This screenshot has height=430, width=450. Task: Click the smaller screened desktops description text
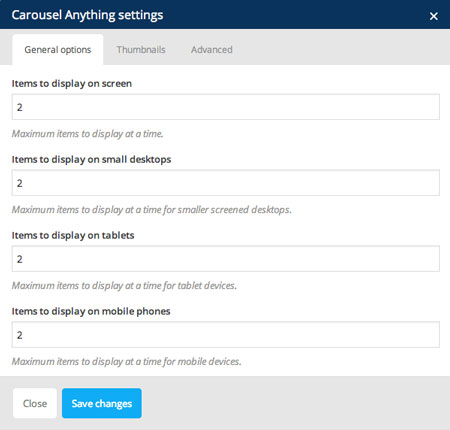152,210
